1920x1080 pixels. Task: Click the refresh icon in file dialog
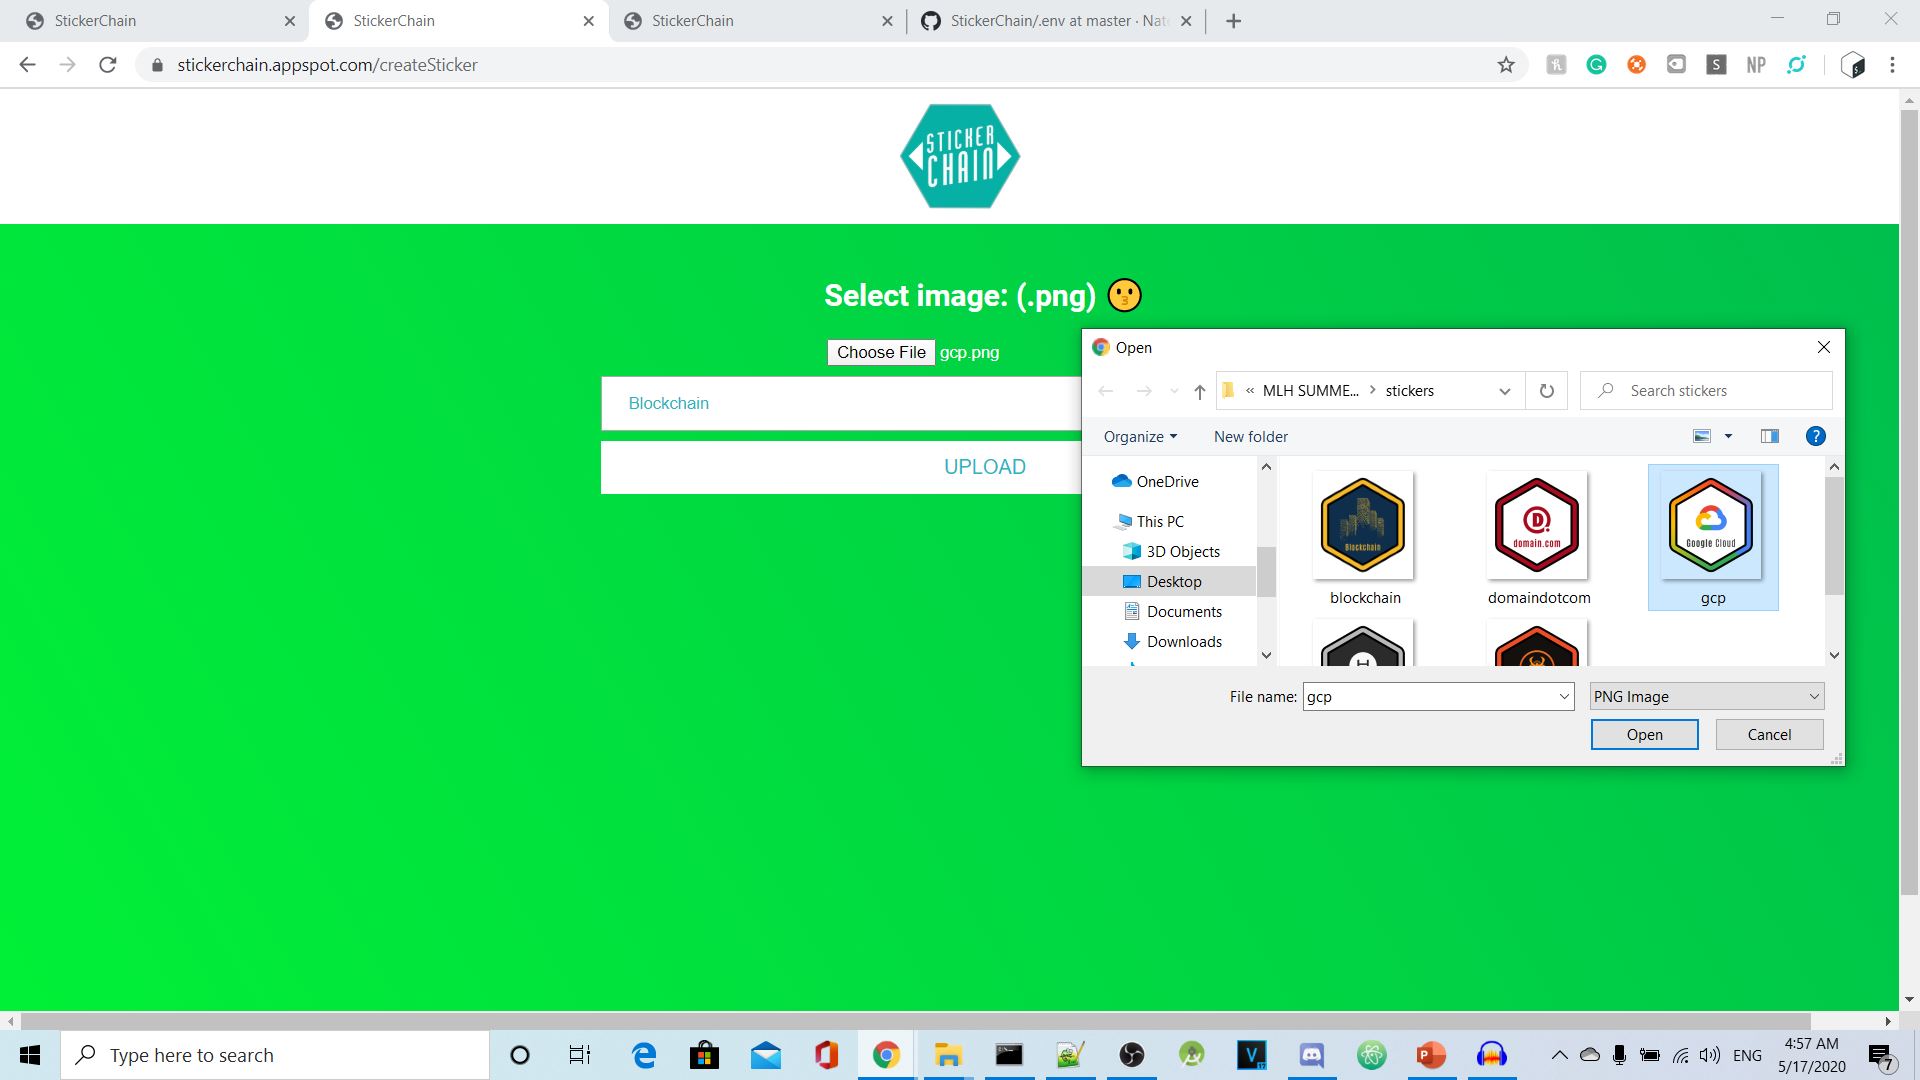[x=1546, y=391]
